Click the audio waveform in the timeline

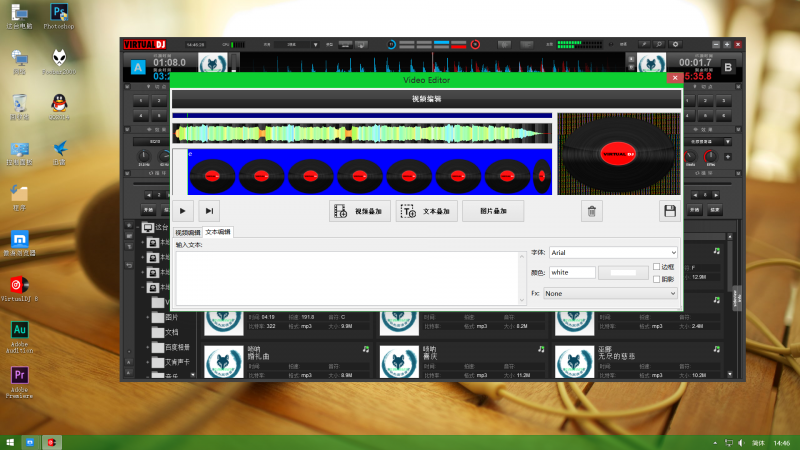point(362,133)
